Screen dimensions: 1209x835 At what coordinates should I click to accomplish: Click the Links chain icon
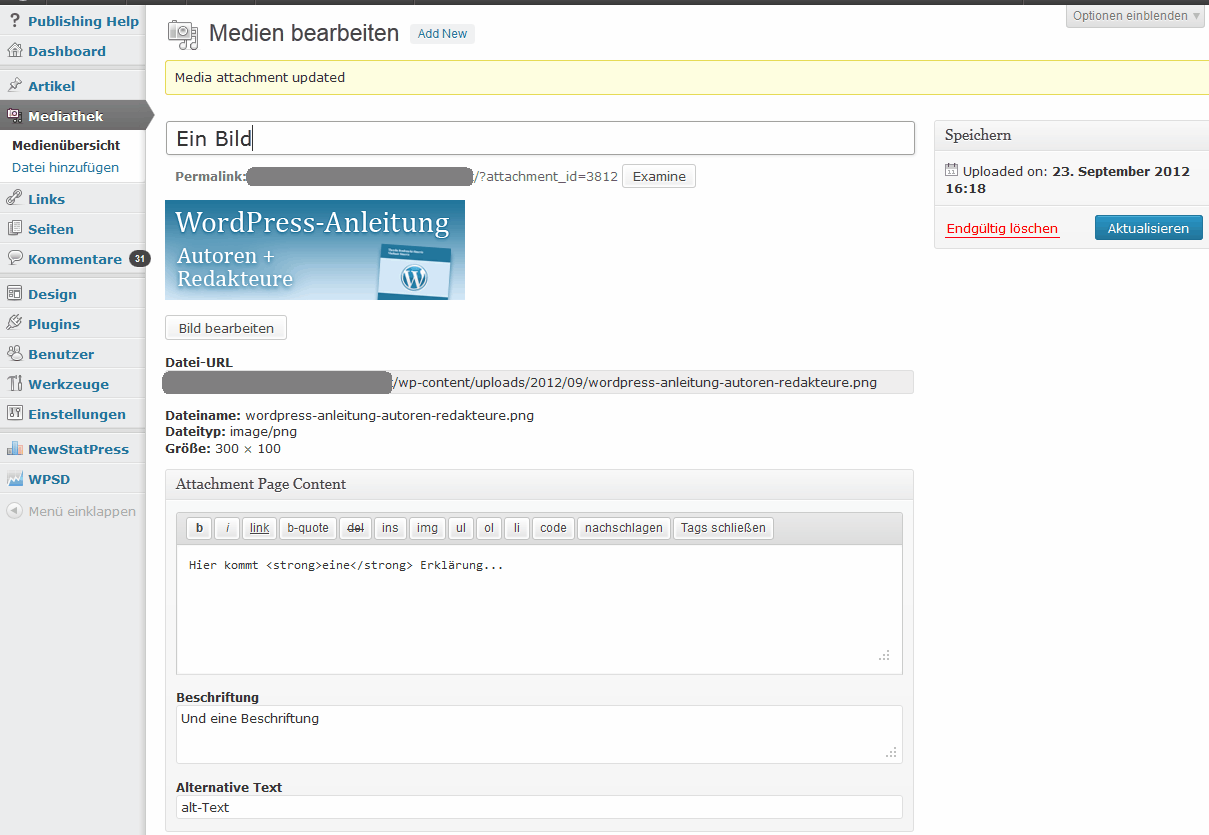click(x=14, y=199)
